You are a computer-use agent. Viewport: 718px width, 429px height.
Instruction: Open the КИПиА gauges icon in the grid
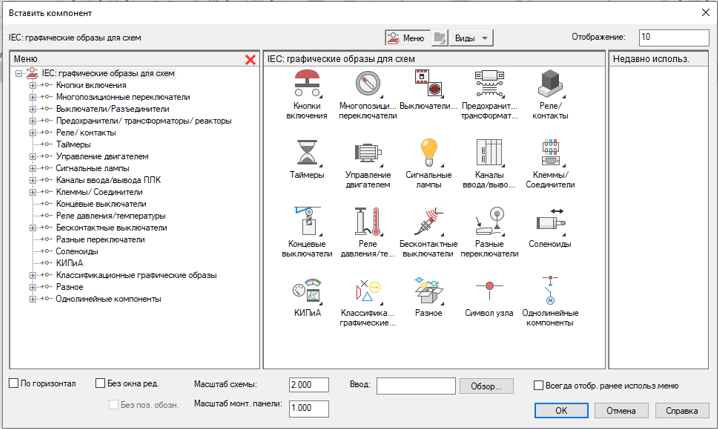click(x=307, y=291)
